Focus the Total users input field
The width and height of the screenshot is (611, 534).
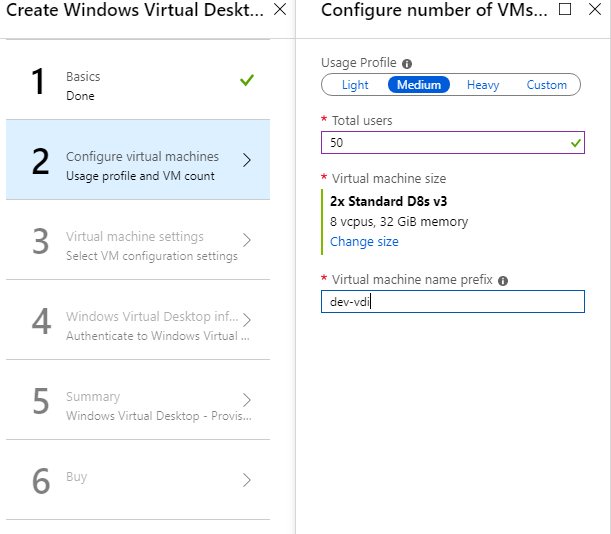coord(453,143)
